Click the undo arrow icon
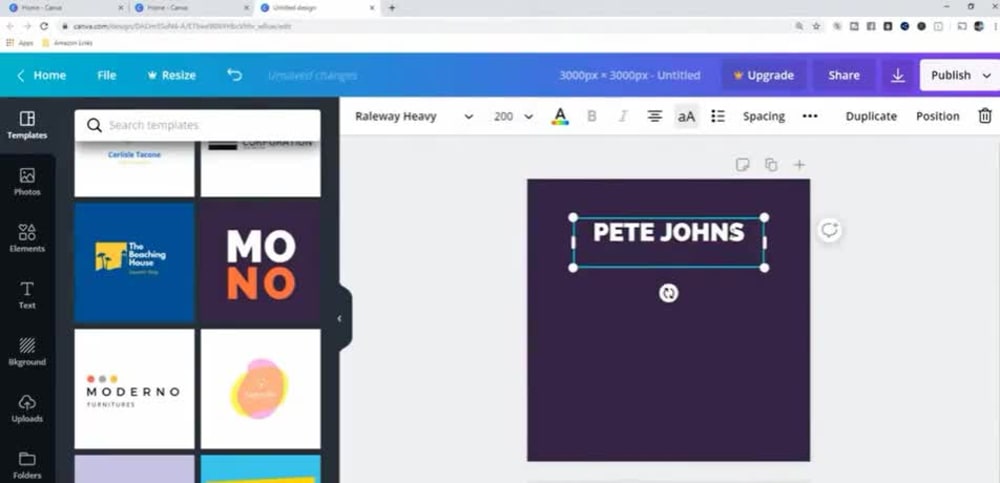Viewport: 1000px width, 483px height. [x=235, y=75]
